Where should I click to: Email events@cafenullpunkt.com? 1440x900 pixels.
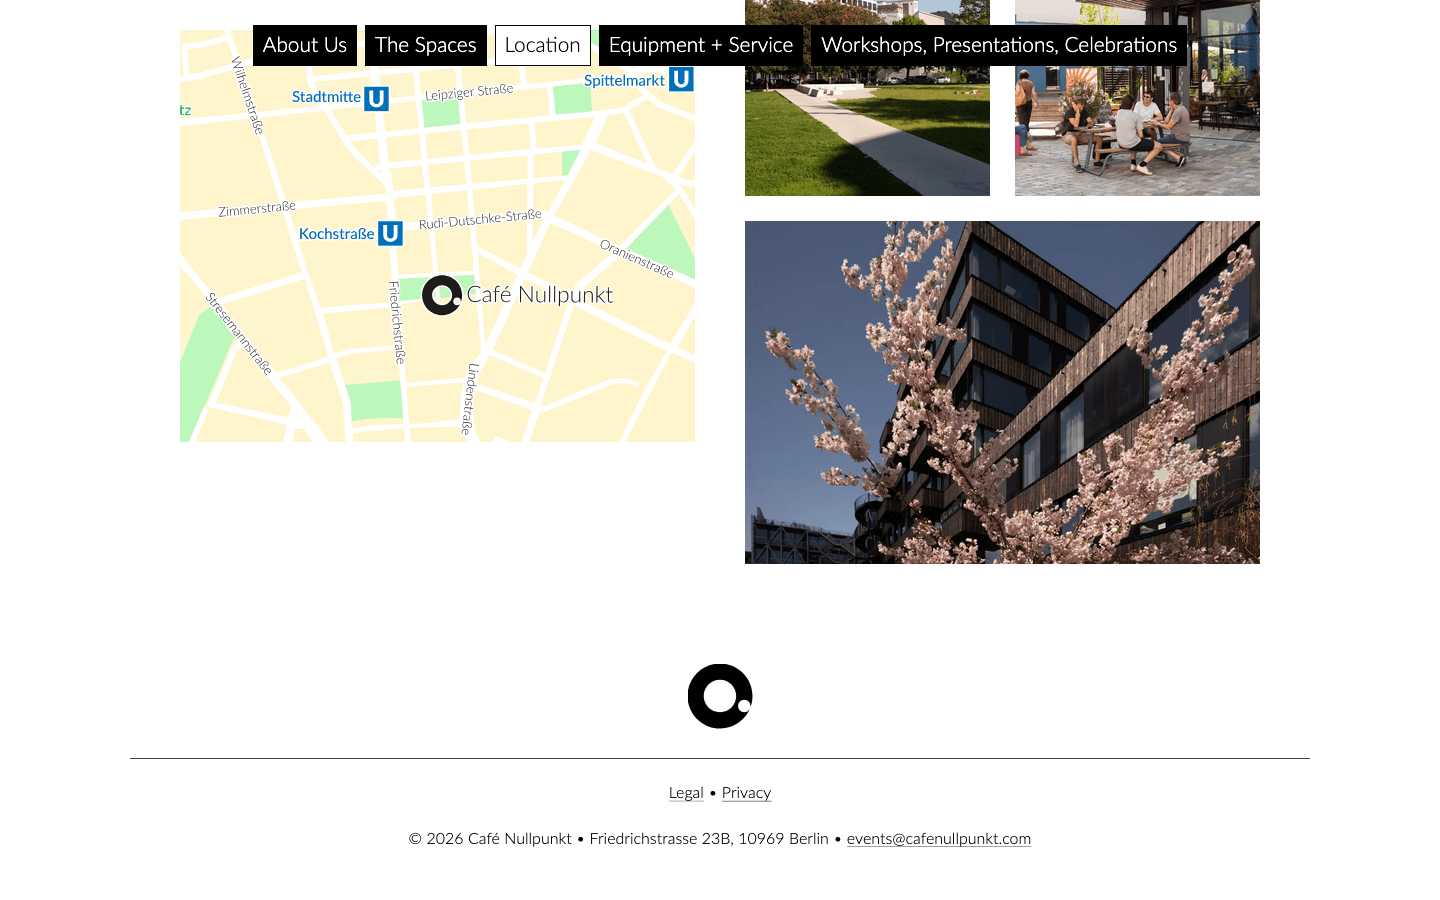(x=938, y=839)
